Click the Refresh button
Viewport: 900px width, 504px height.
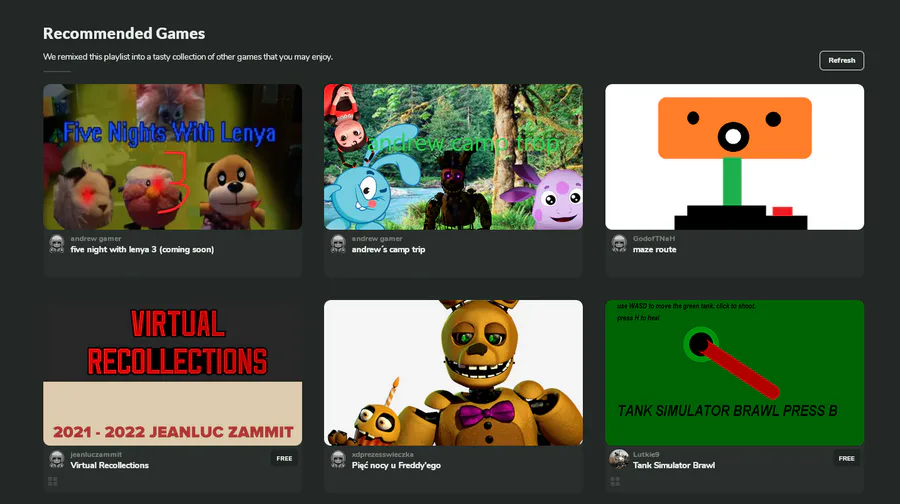tap(841, 60)
